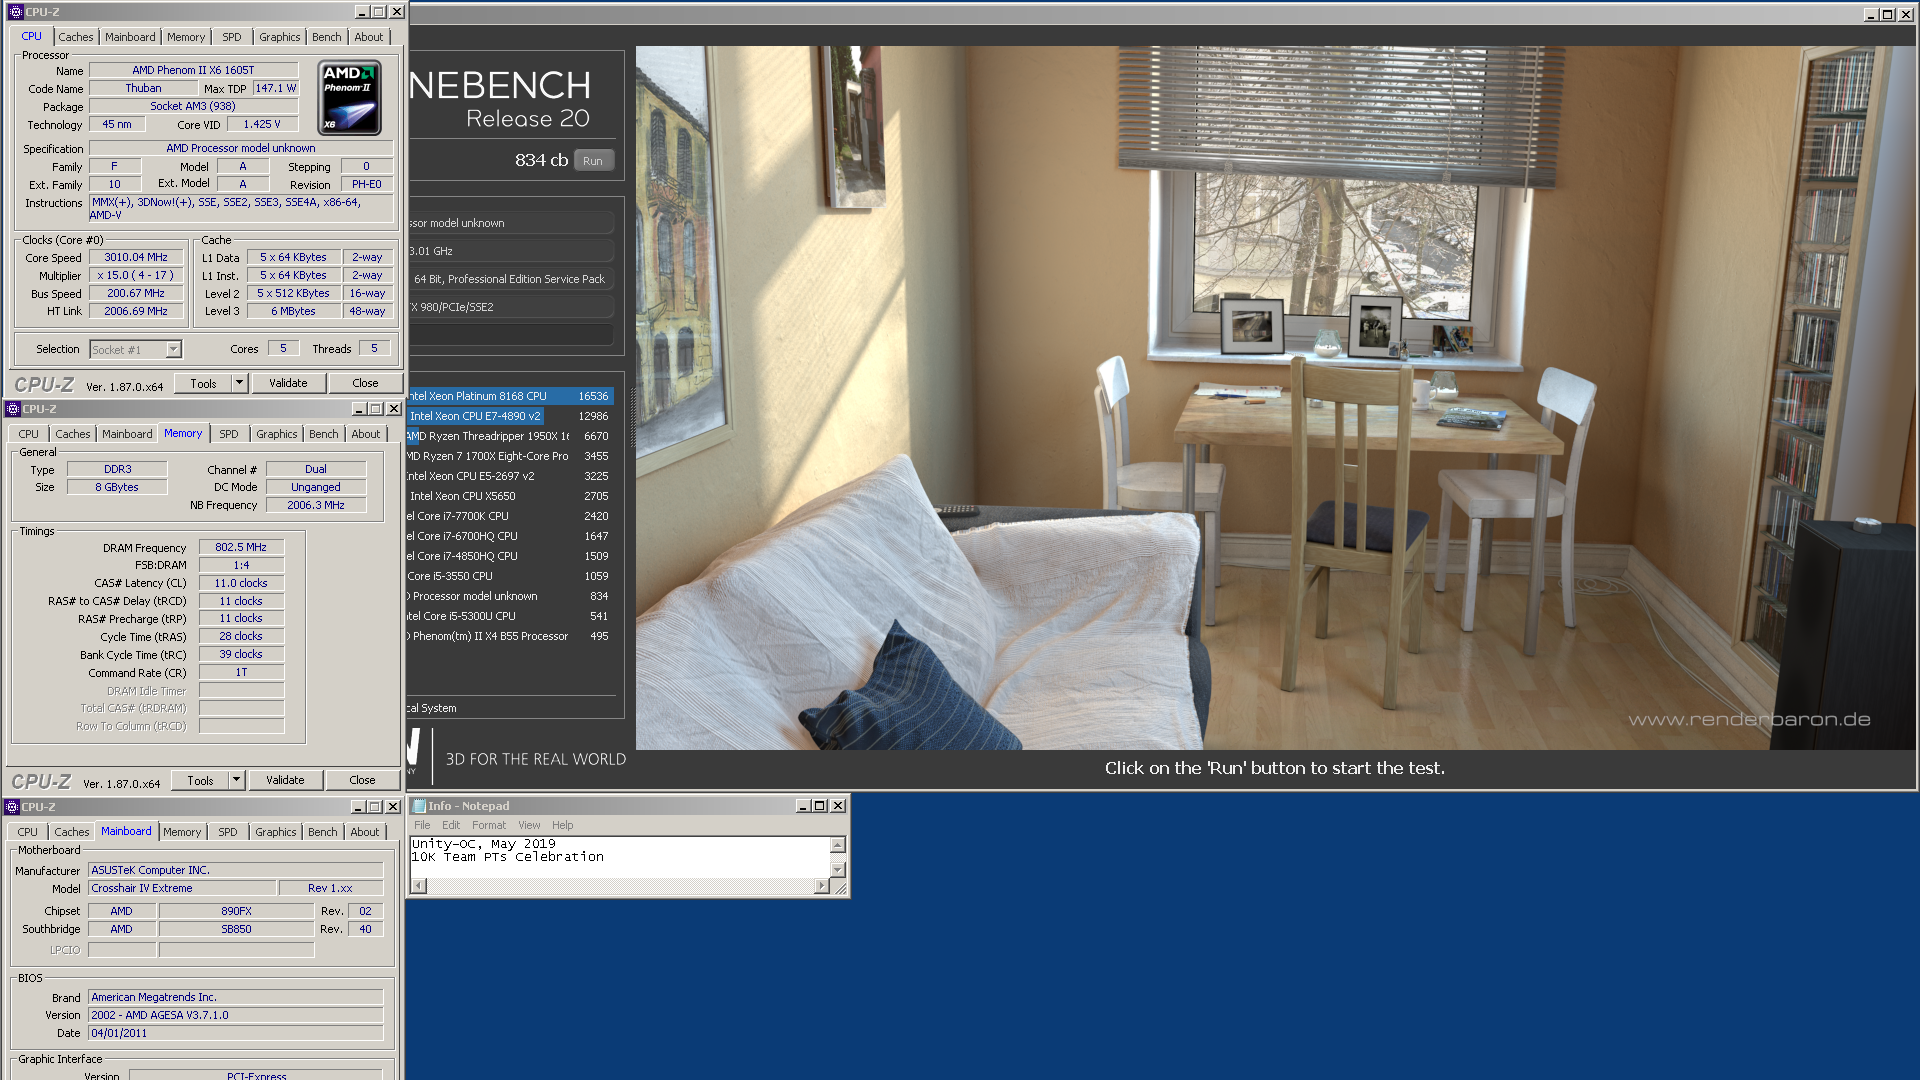Click Notepad vertical scrollbar down arrow
The image size is (1920, 1080).
838,870
